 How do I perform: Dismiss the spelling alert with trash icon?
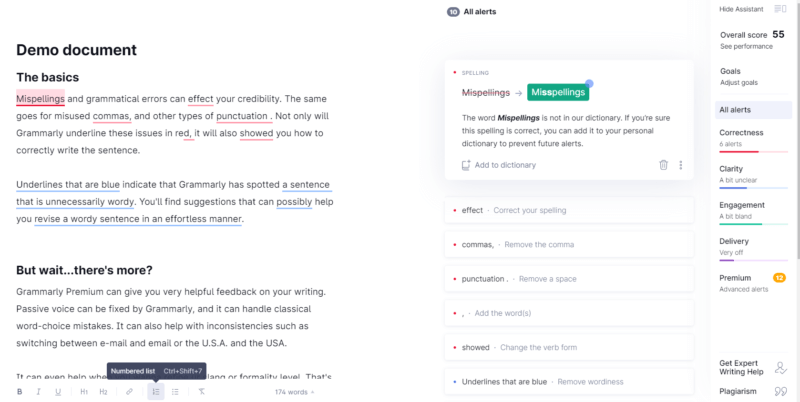click(x=663, y=165)
